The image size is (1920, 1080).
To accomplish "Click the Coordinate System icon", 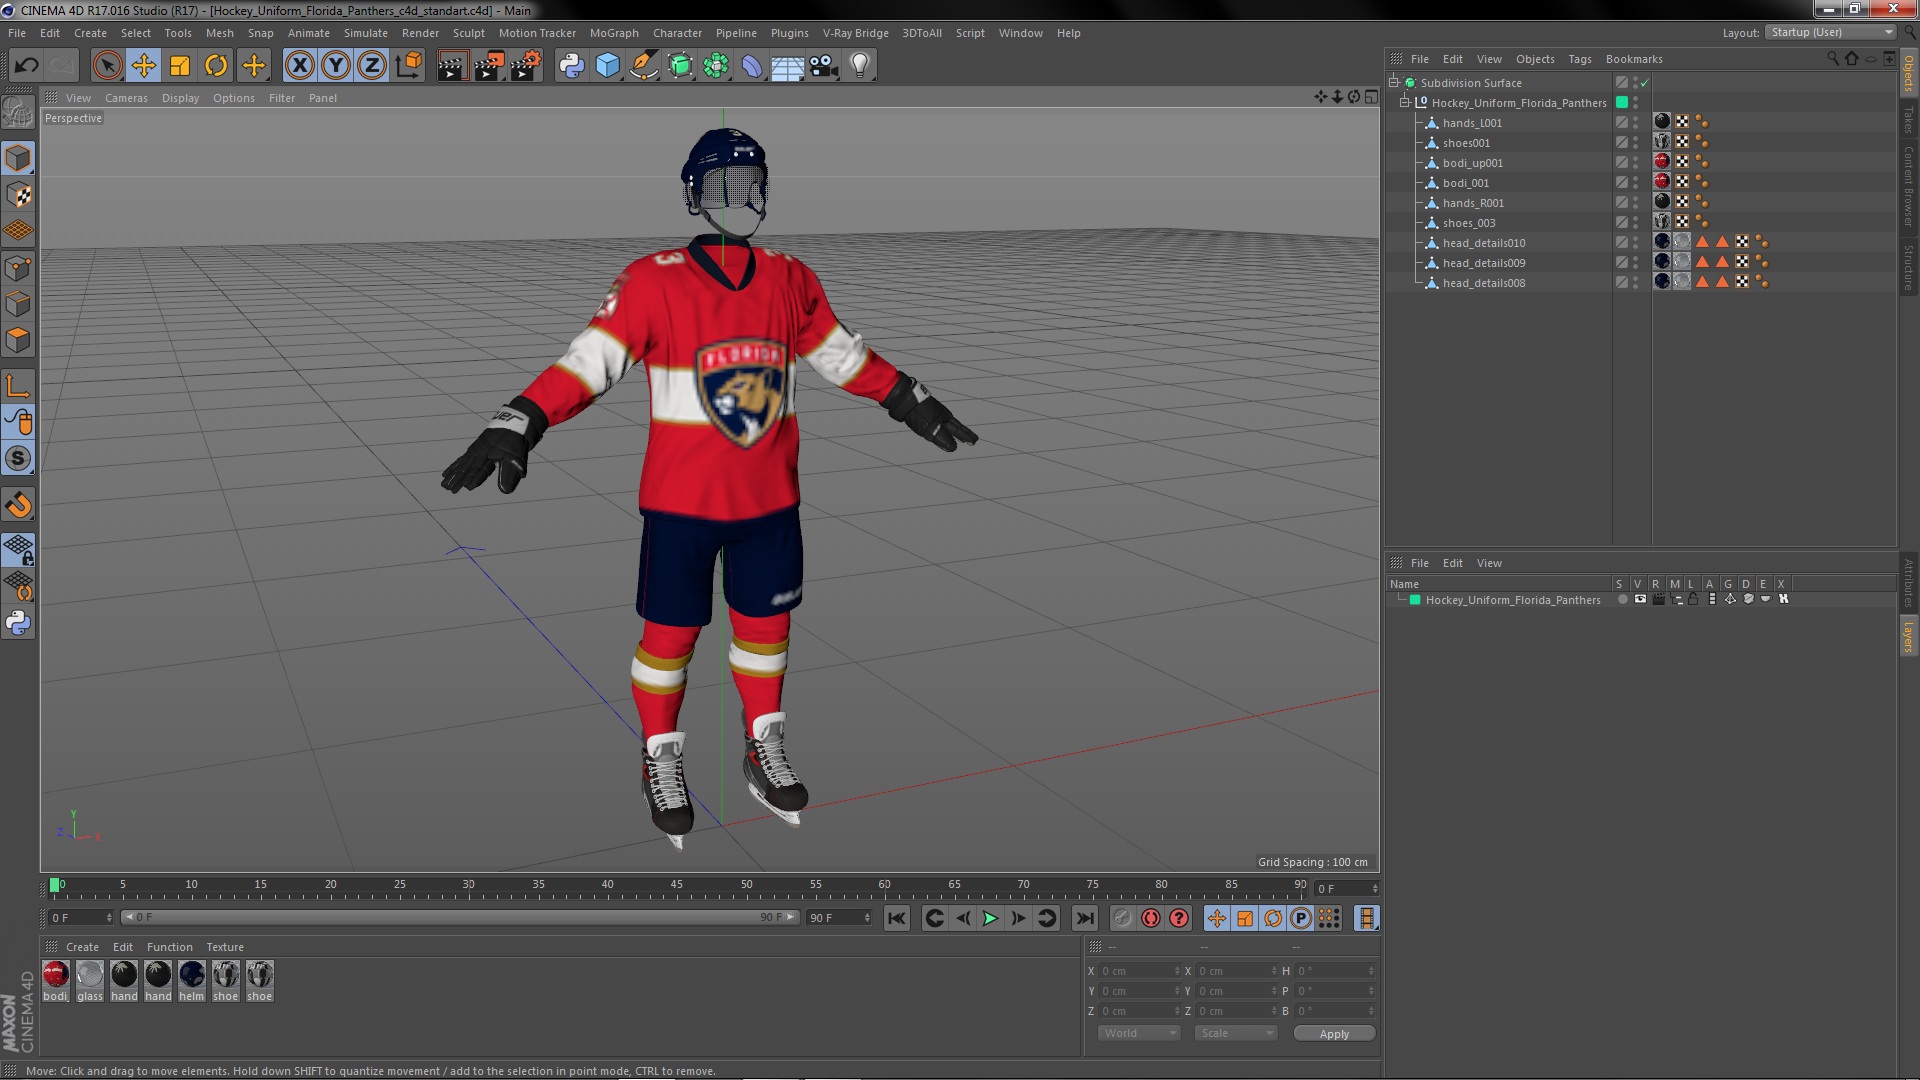I will coord(408,66).
